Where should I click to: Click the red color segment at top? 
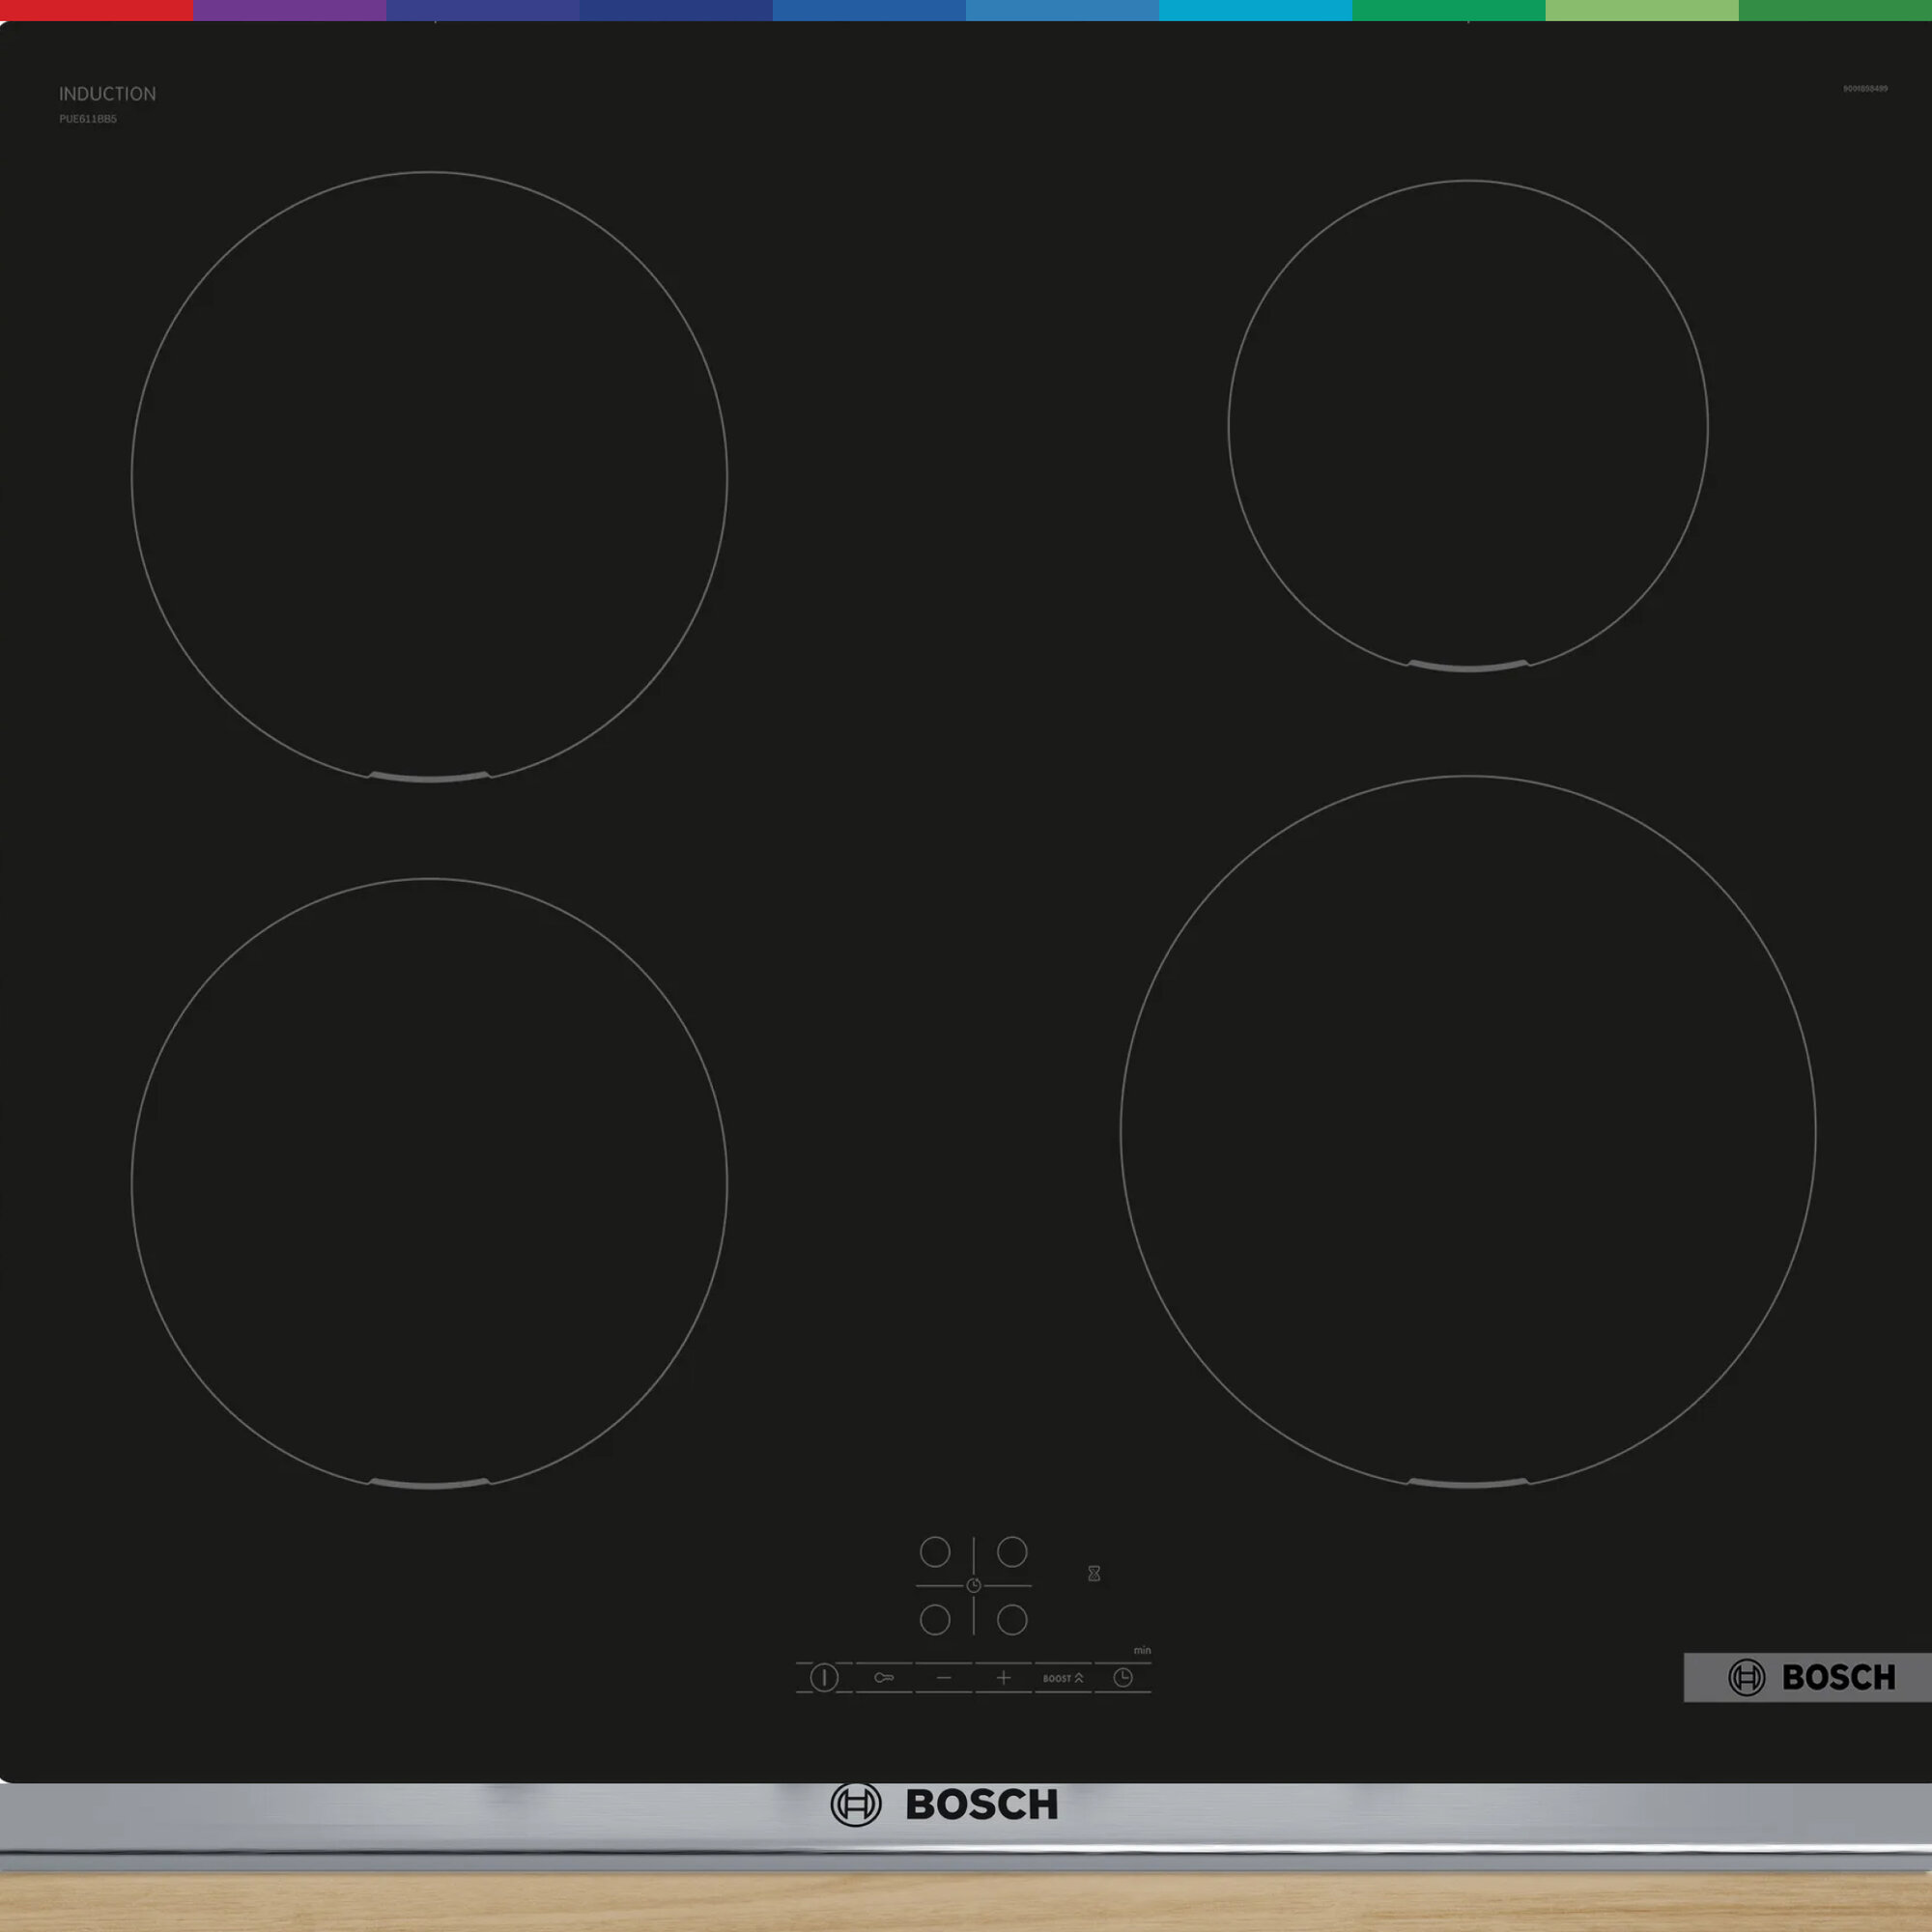[96, 10]
